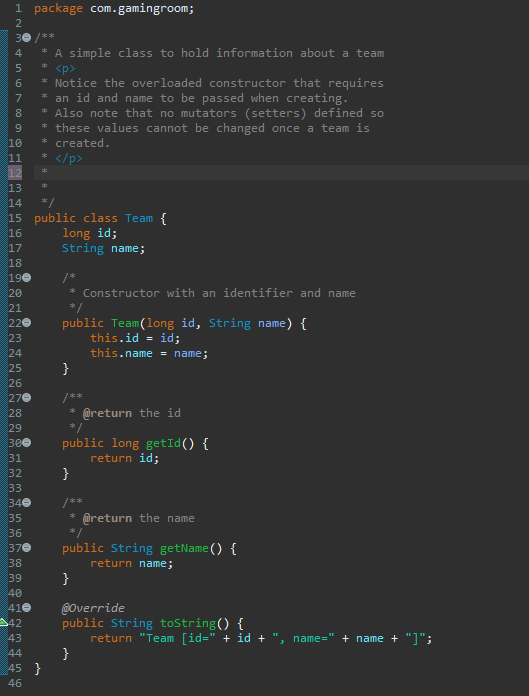Viewport: 529px width, 696px height.
Task: Click the opening <p> tag in Javadoc
Action: 65,68
